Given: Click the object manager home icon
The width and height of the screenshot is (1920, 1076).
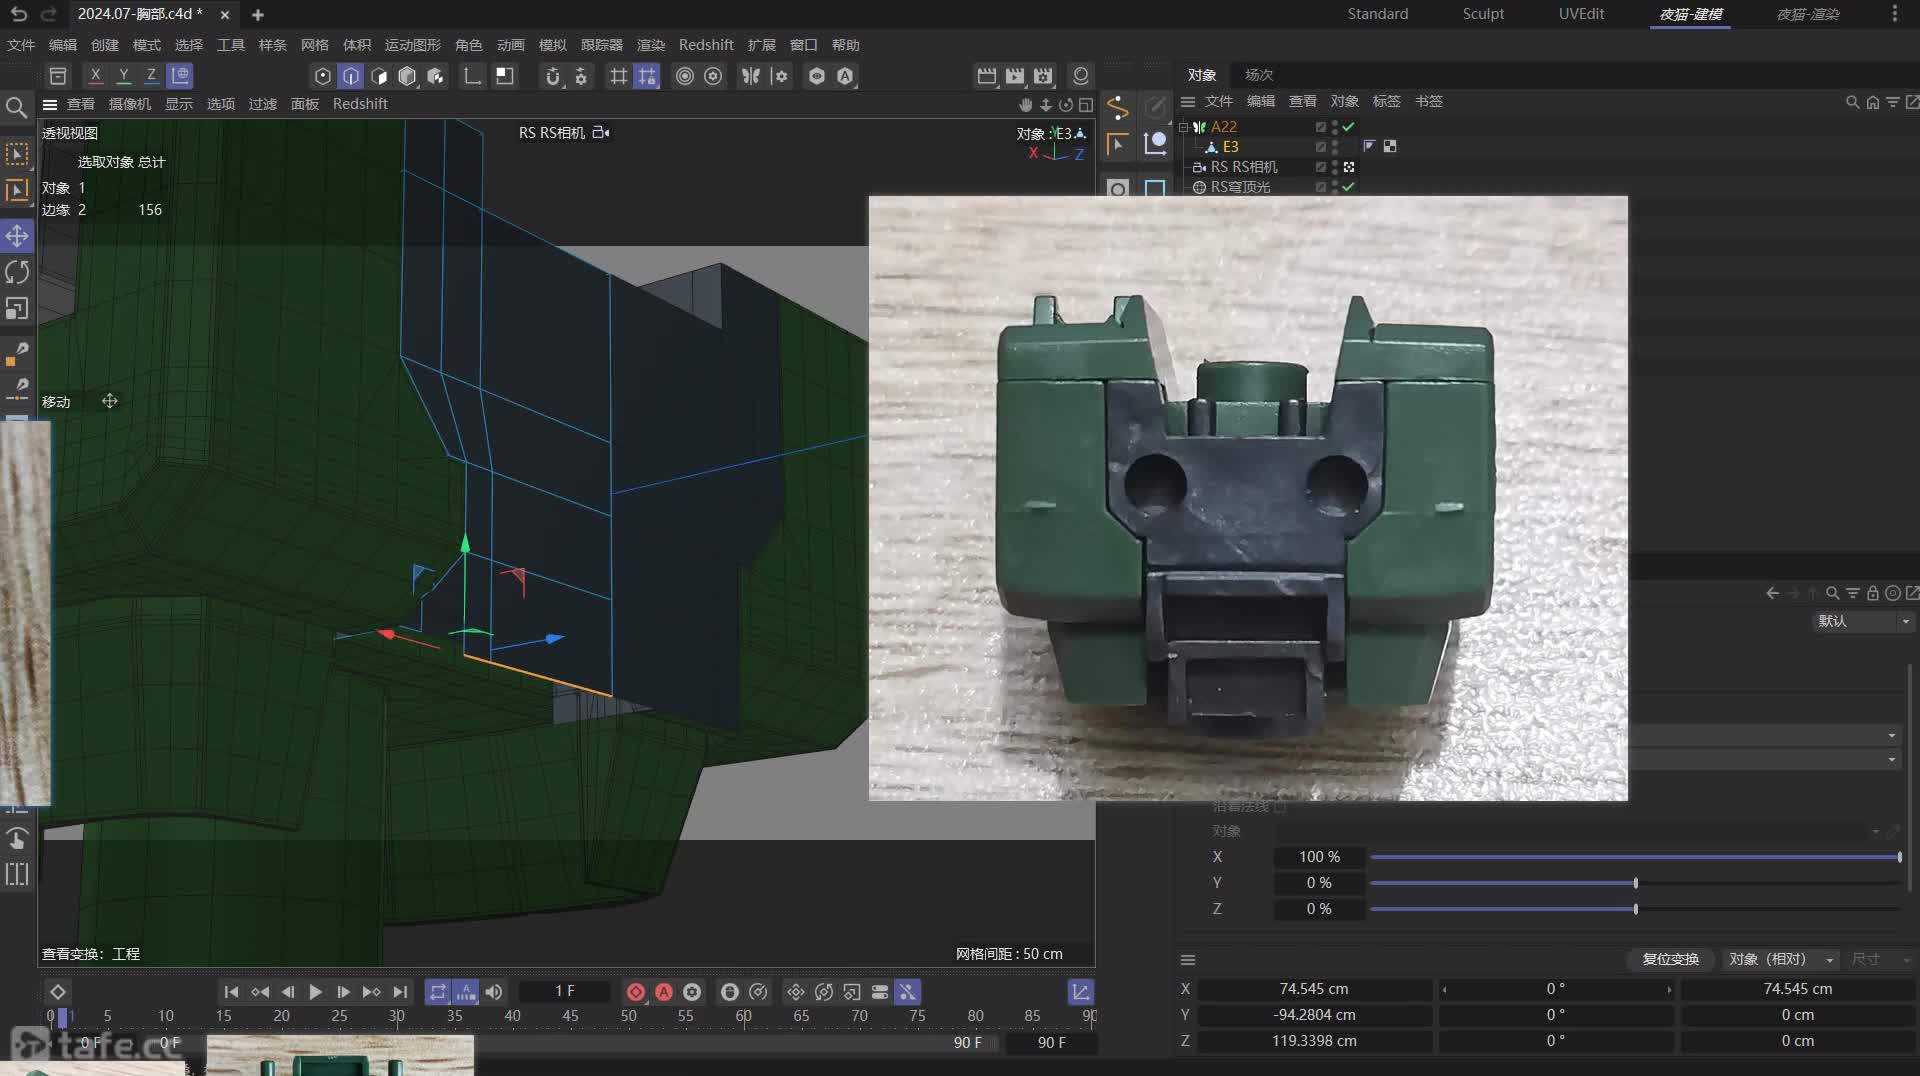Looking at the screenshot, I should pos(1873,102).
